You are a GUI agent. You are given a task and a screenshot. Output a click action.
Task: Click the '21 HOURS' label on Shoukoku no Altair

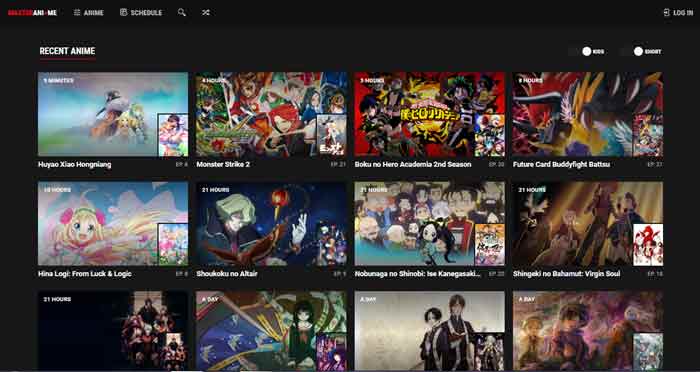pos(216,190)
